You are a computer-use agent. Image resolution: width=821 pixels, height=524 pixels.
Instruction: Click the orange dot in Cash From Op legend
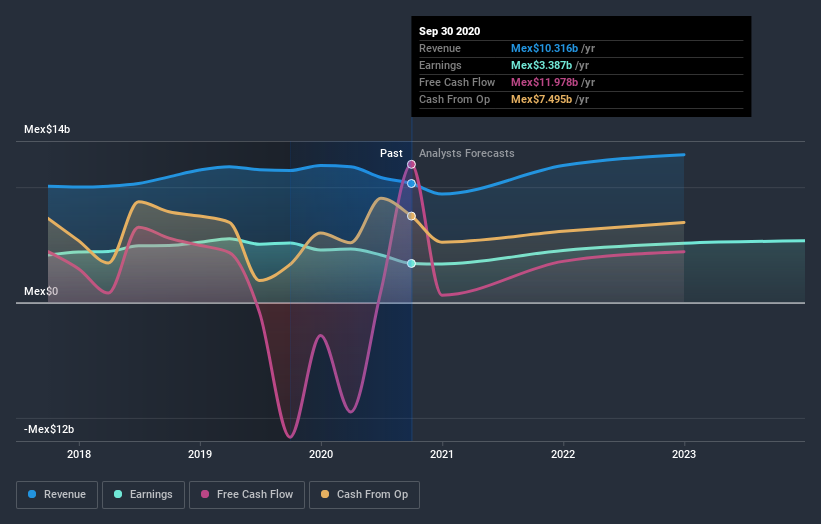point(325,494)
